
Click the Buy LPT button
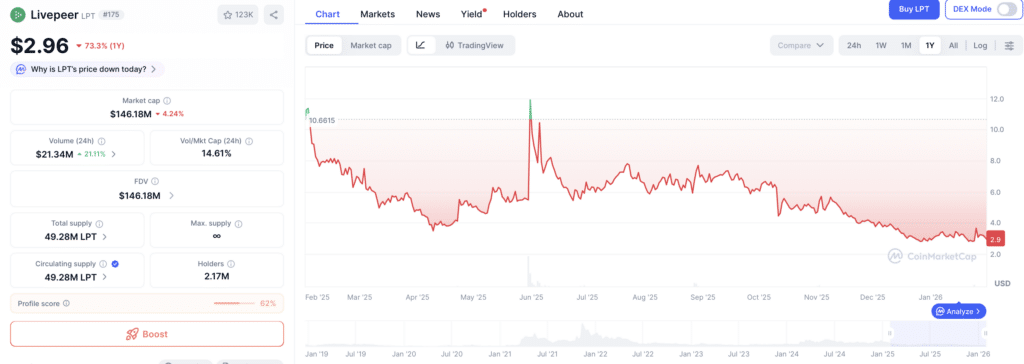coord(914,8)
